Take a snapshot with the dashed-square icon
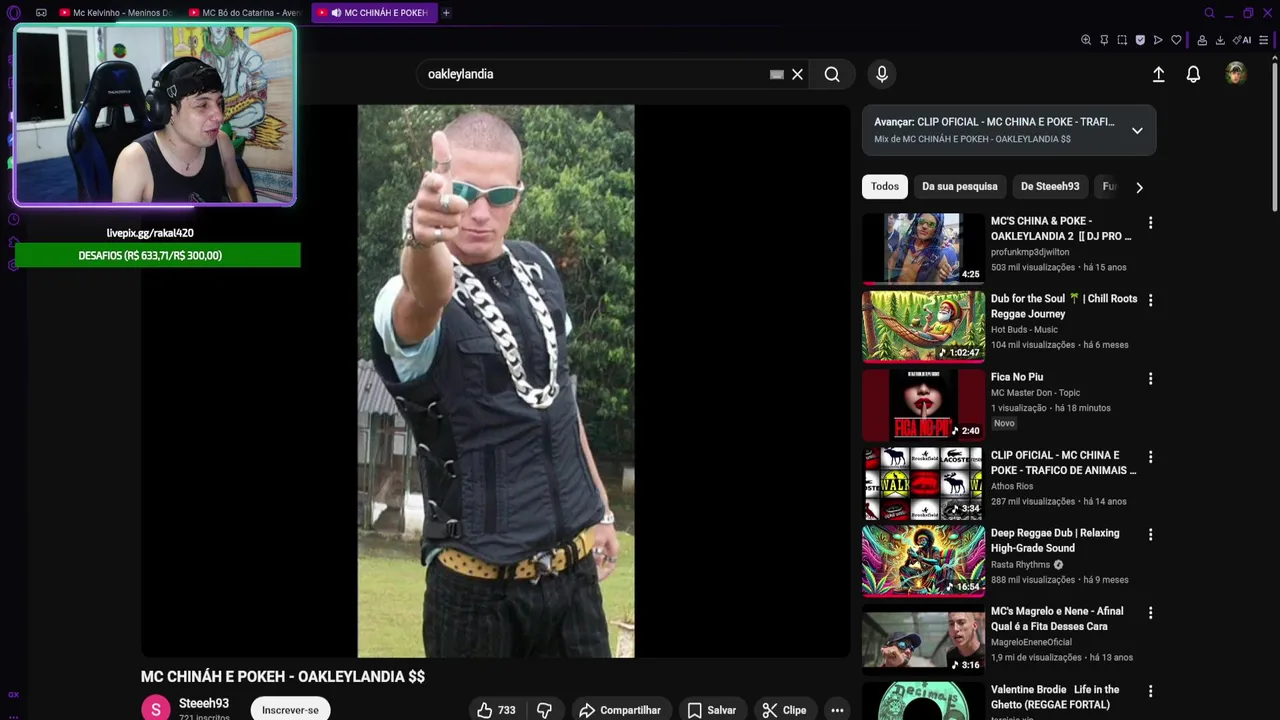 (1122, 40)
